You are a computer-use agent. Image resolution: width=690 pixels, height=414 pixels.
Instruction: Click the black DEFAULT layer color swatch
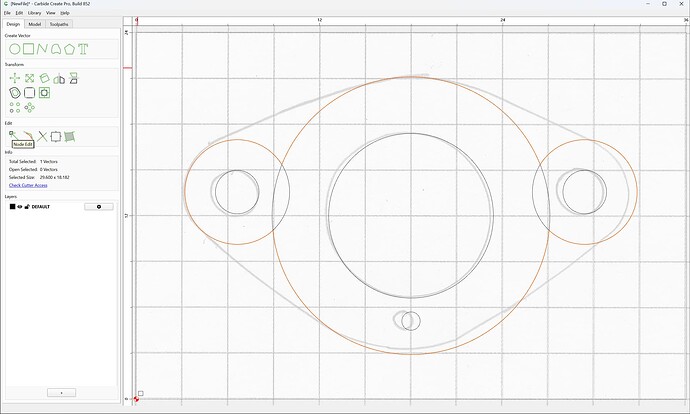pyautogui.click(x=12, y=207)
